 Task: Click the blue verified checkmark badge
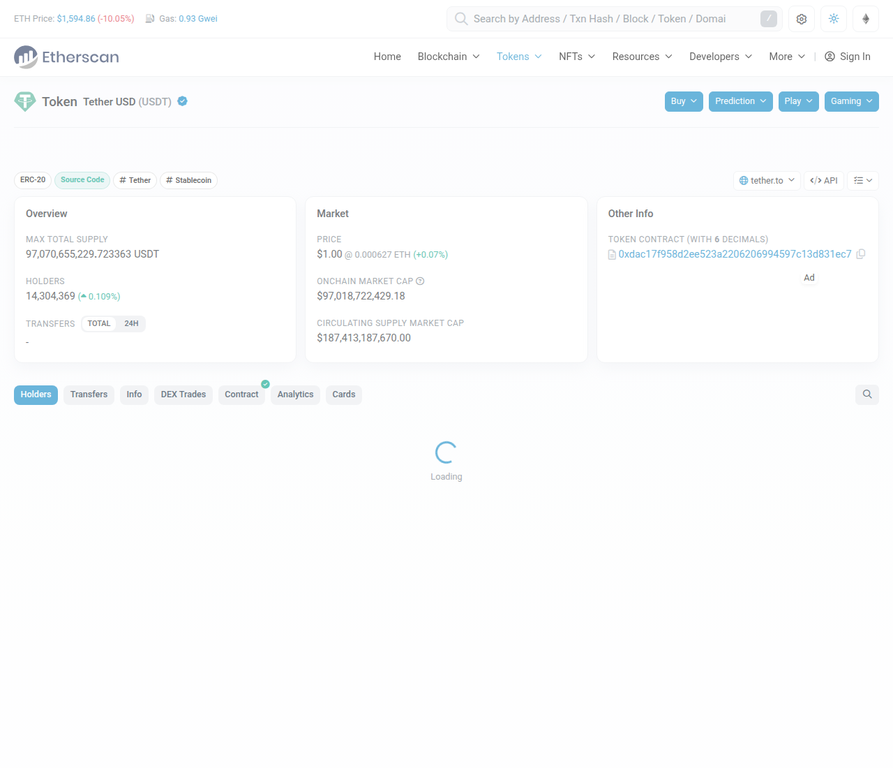[x=182, y=101]
